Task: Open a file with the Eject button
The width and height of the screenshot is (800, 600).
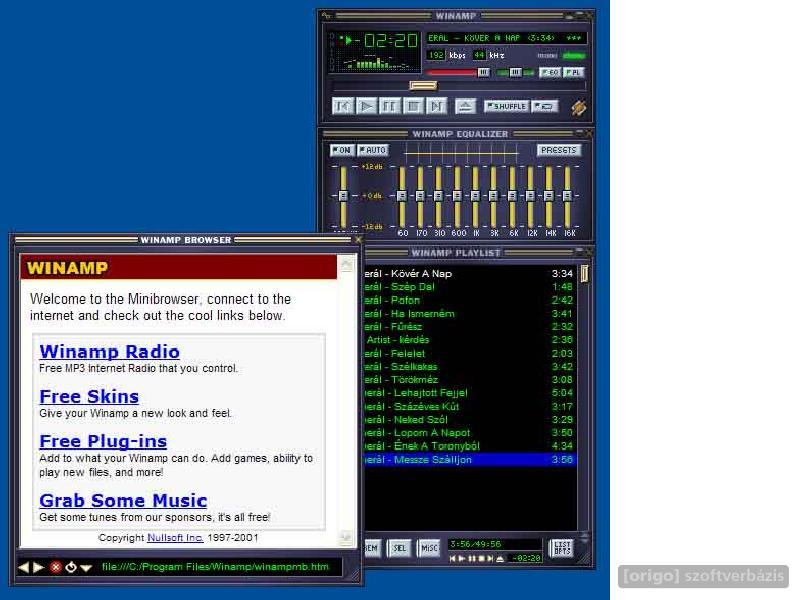Action: coord(465,106)
